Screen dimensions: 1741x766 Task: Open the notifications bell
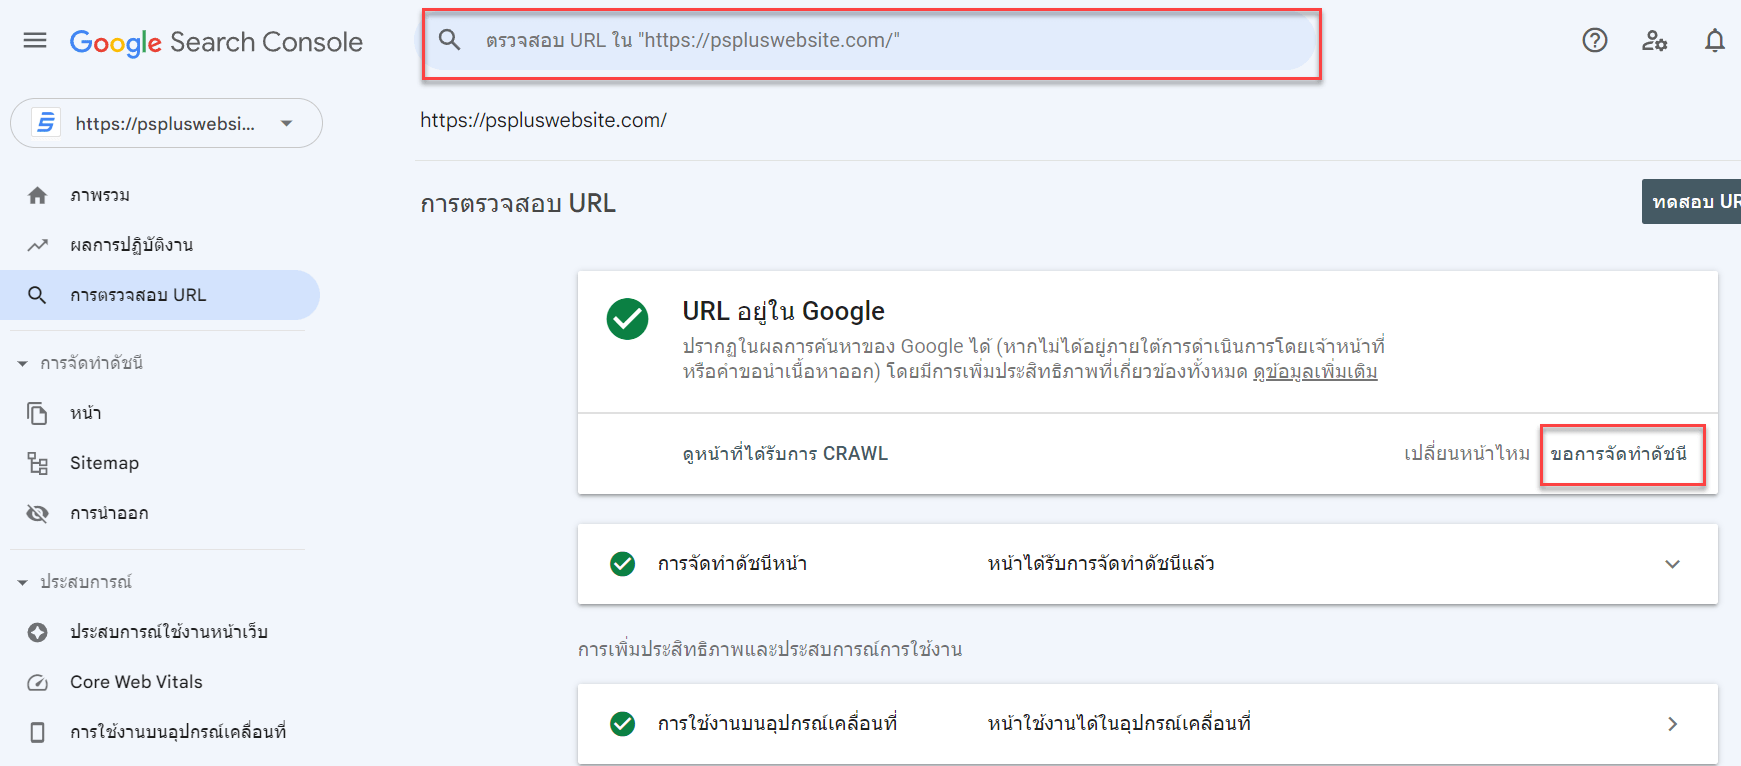(1715, 40)
